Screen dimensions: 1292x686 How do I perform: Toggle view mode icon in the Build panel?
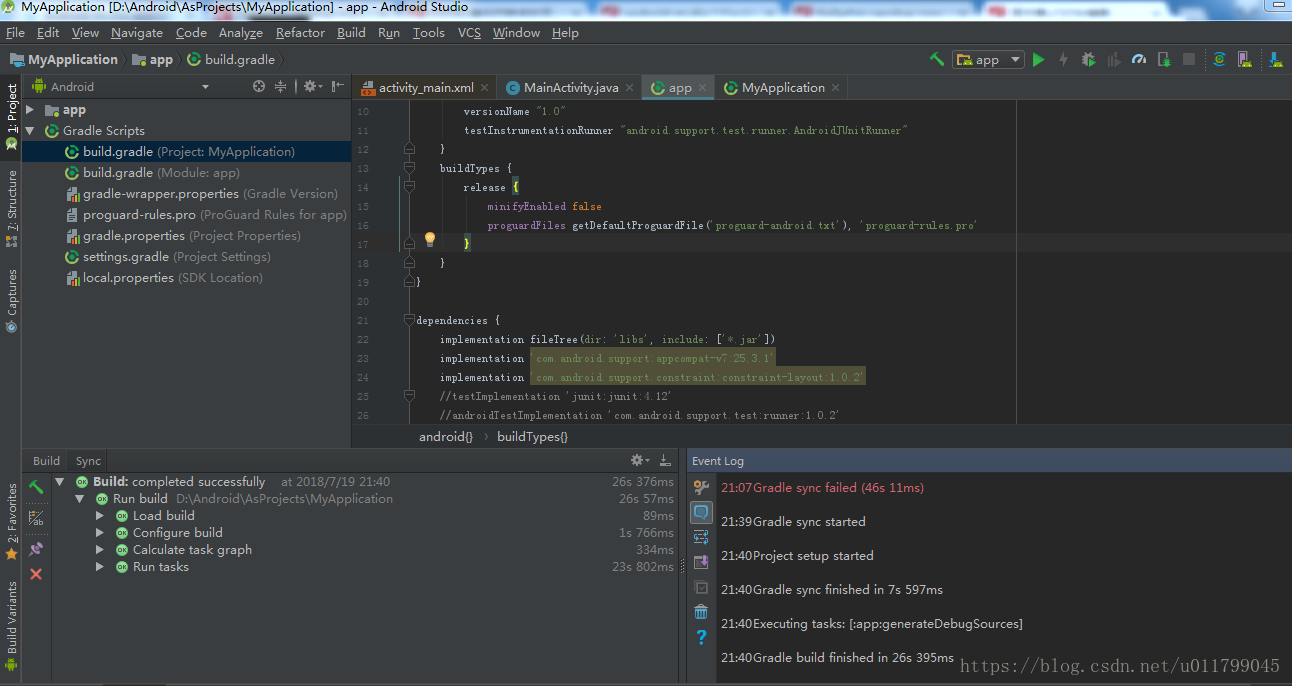tap(36, 517)
